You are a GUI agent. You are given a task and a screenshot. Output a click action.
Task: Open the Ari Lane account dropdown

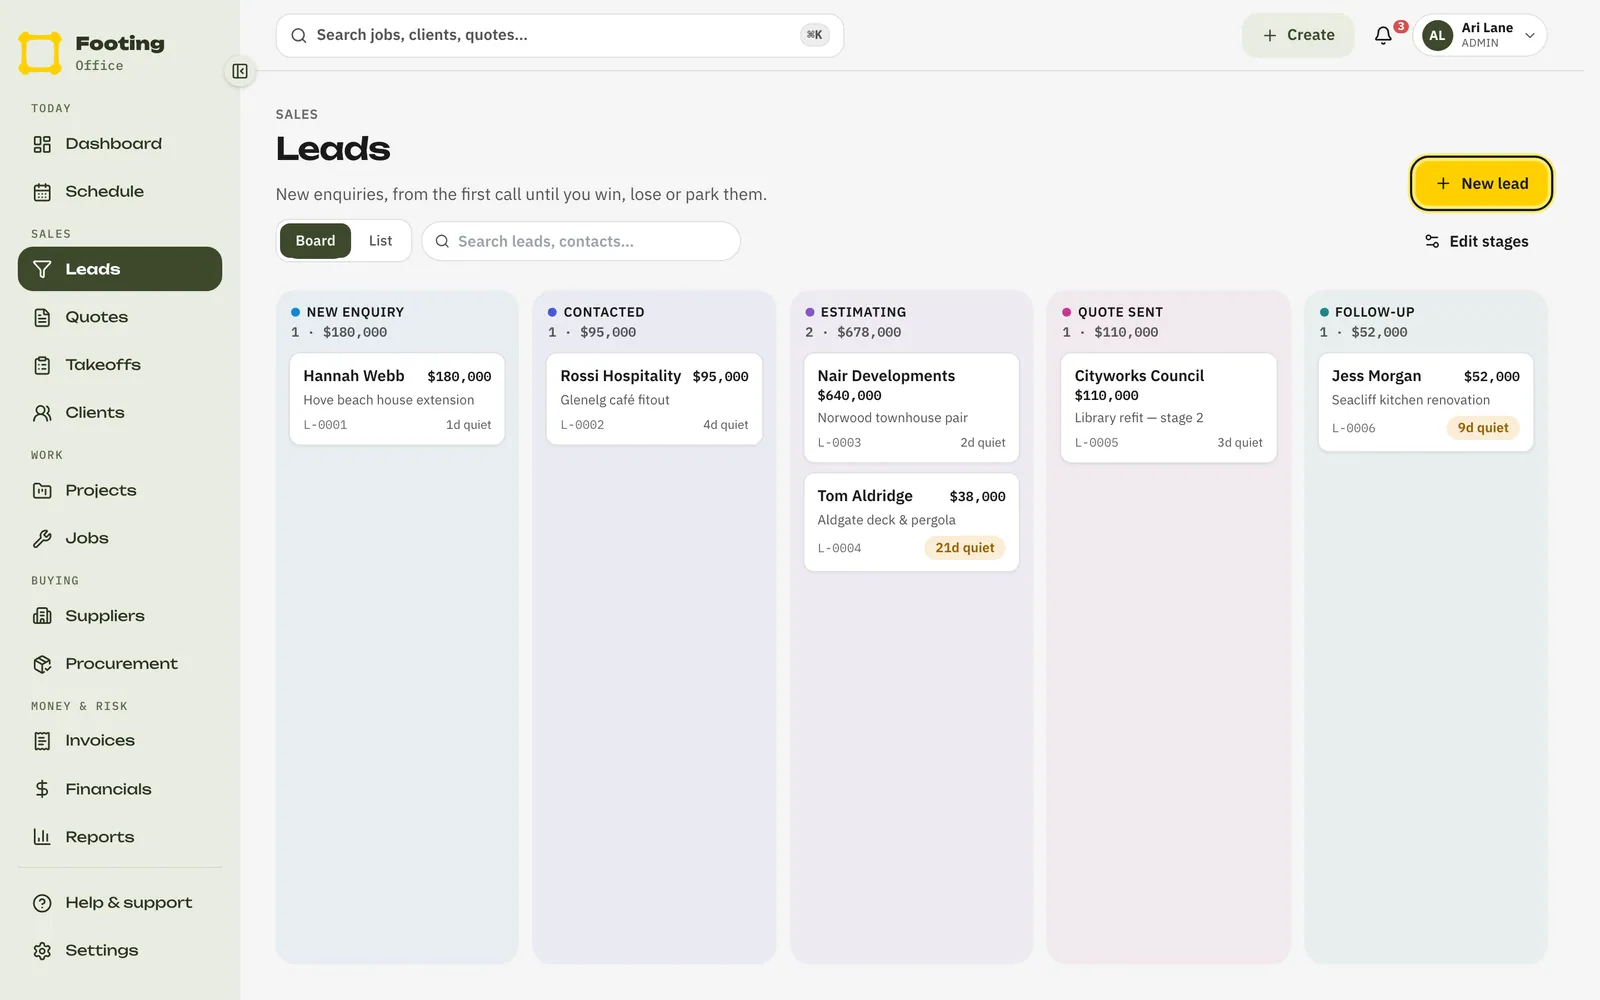tap(1479, 35)
